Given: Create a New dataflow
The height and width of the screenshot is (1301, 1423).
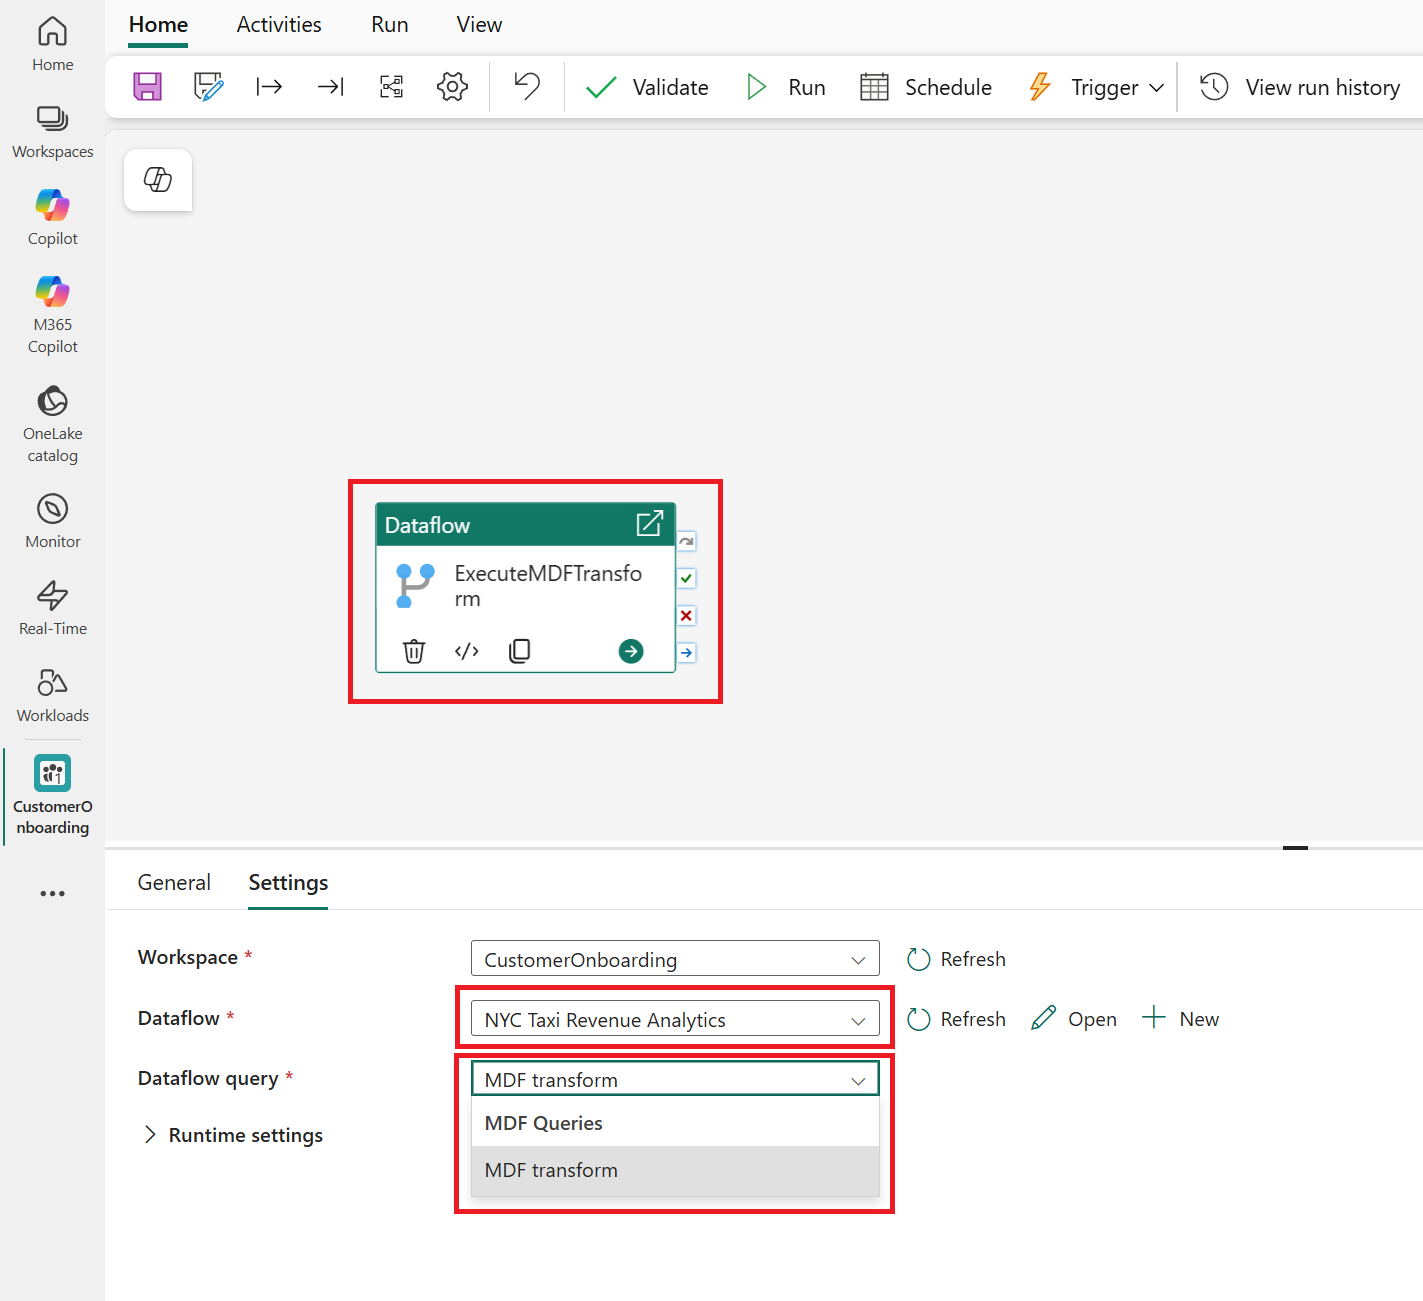Looking at the screenshot, I should (x=1181, y=1019).
